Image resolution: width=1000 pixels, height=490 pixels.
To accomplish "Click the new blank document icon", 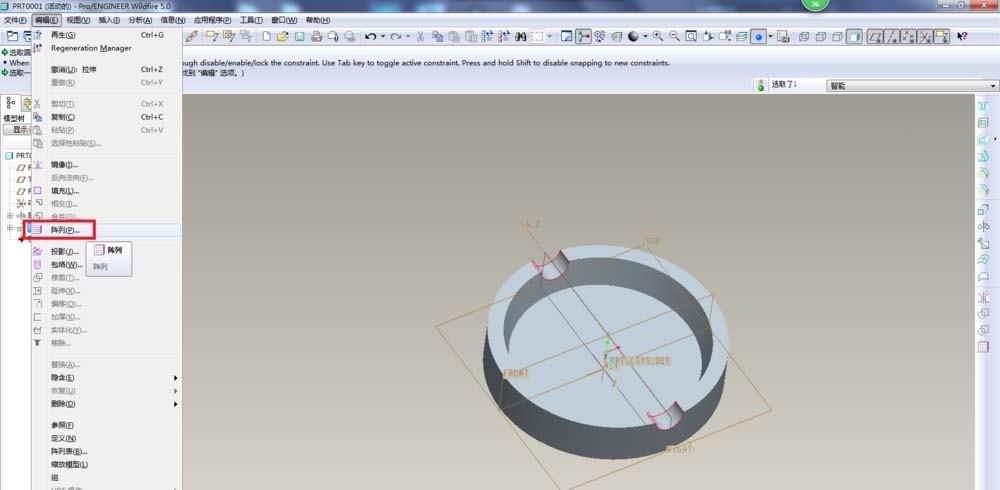I will pos(266,37).
